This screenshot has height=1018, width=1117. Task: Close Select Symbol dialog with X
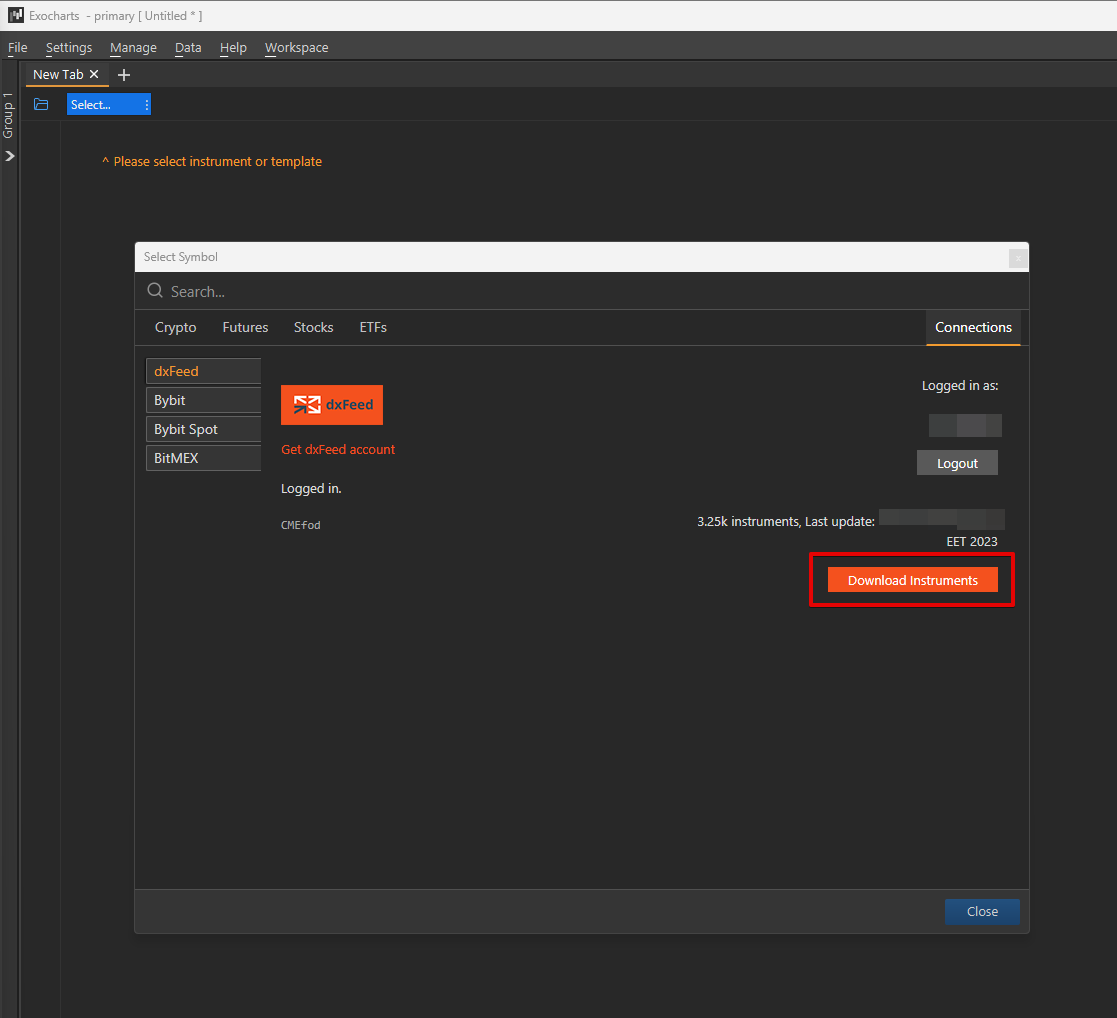click(x=1018, y=258)
